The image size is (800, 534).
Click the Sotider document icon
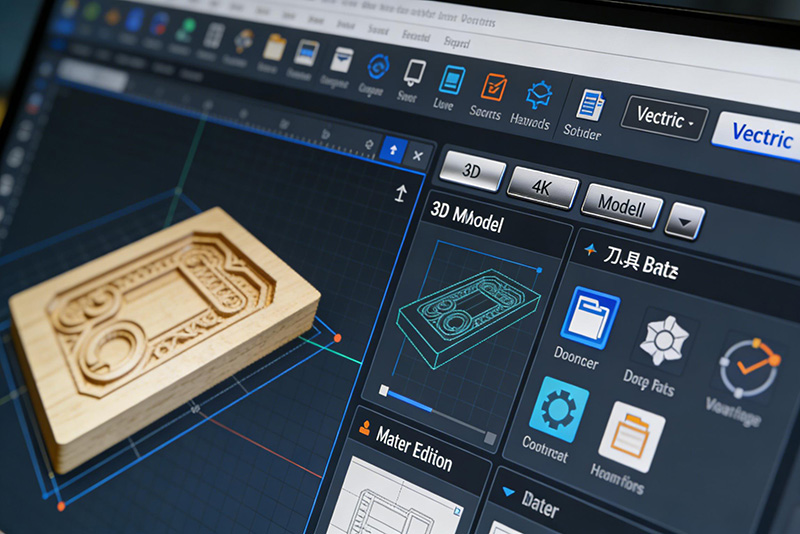point(590,105)
